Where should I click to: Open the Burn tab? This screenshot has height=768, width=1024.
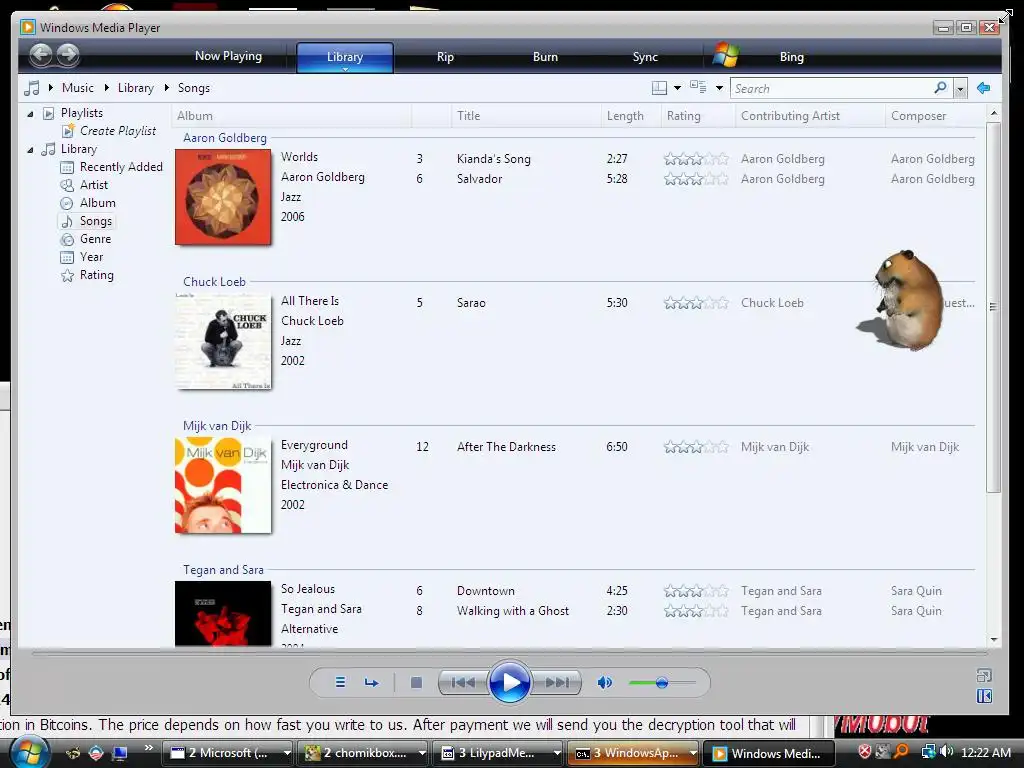click(x=545, y=57)
